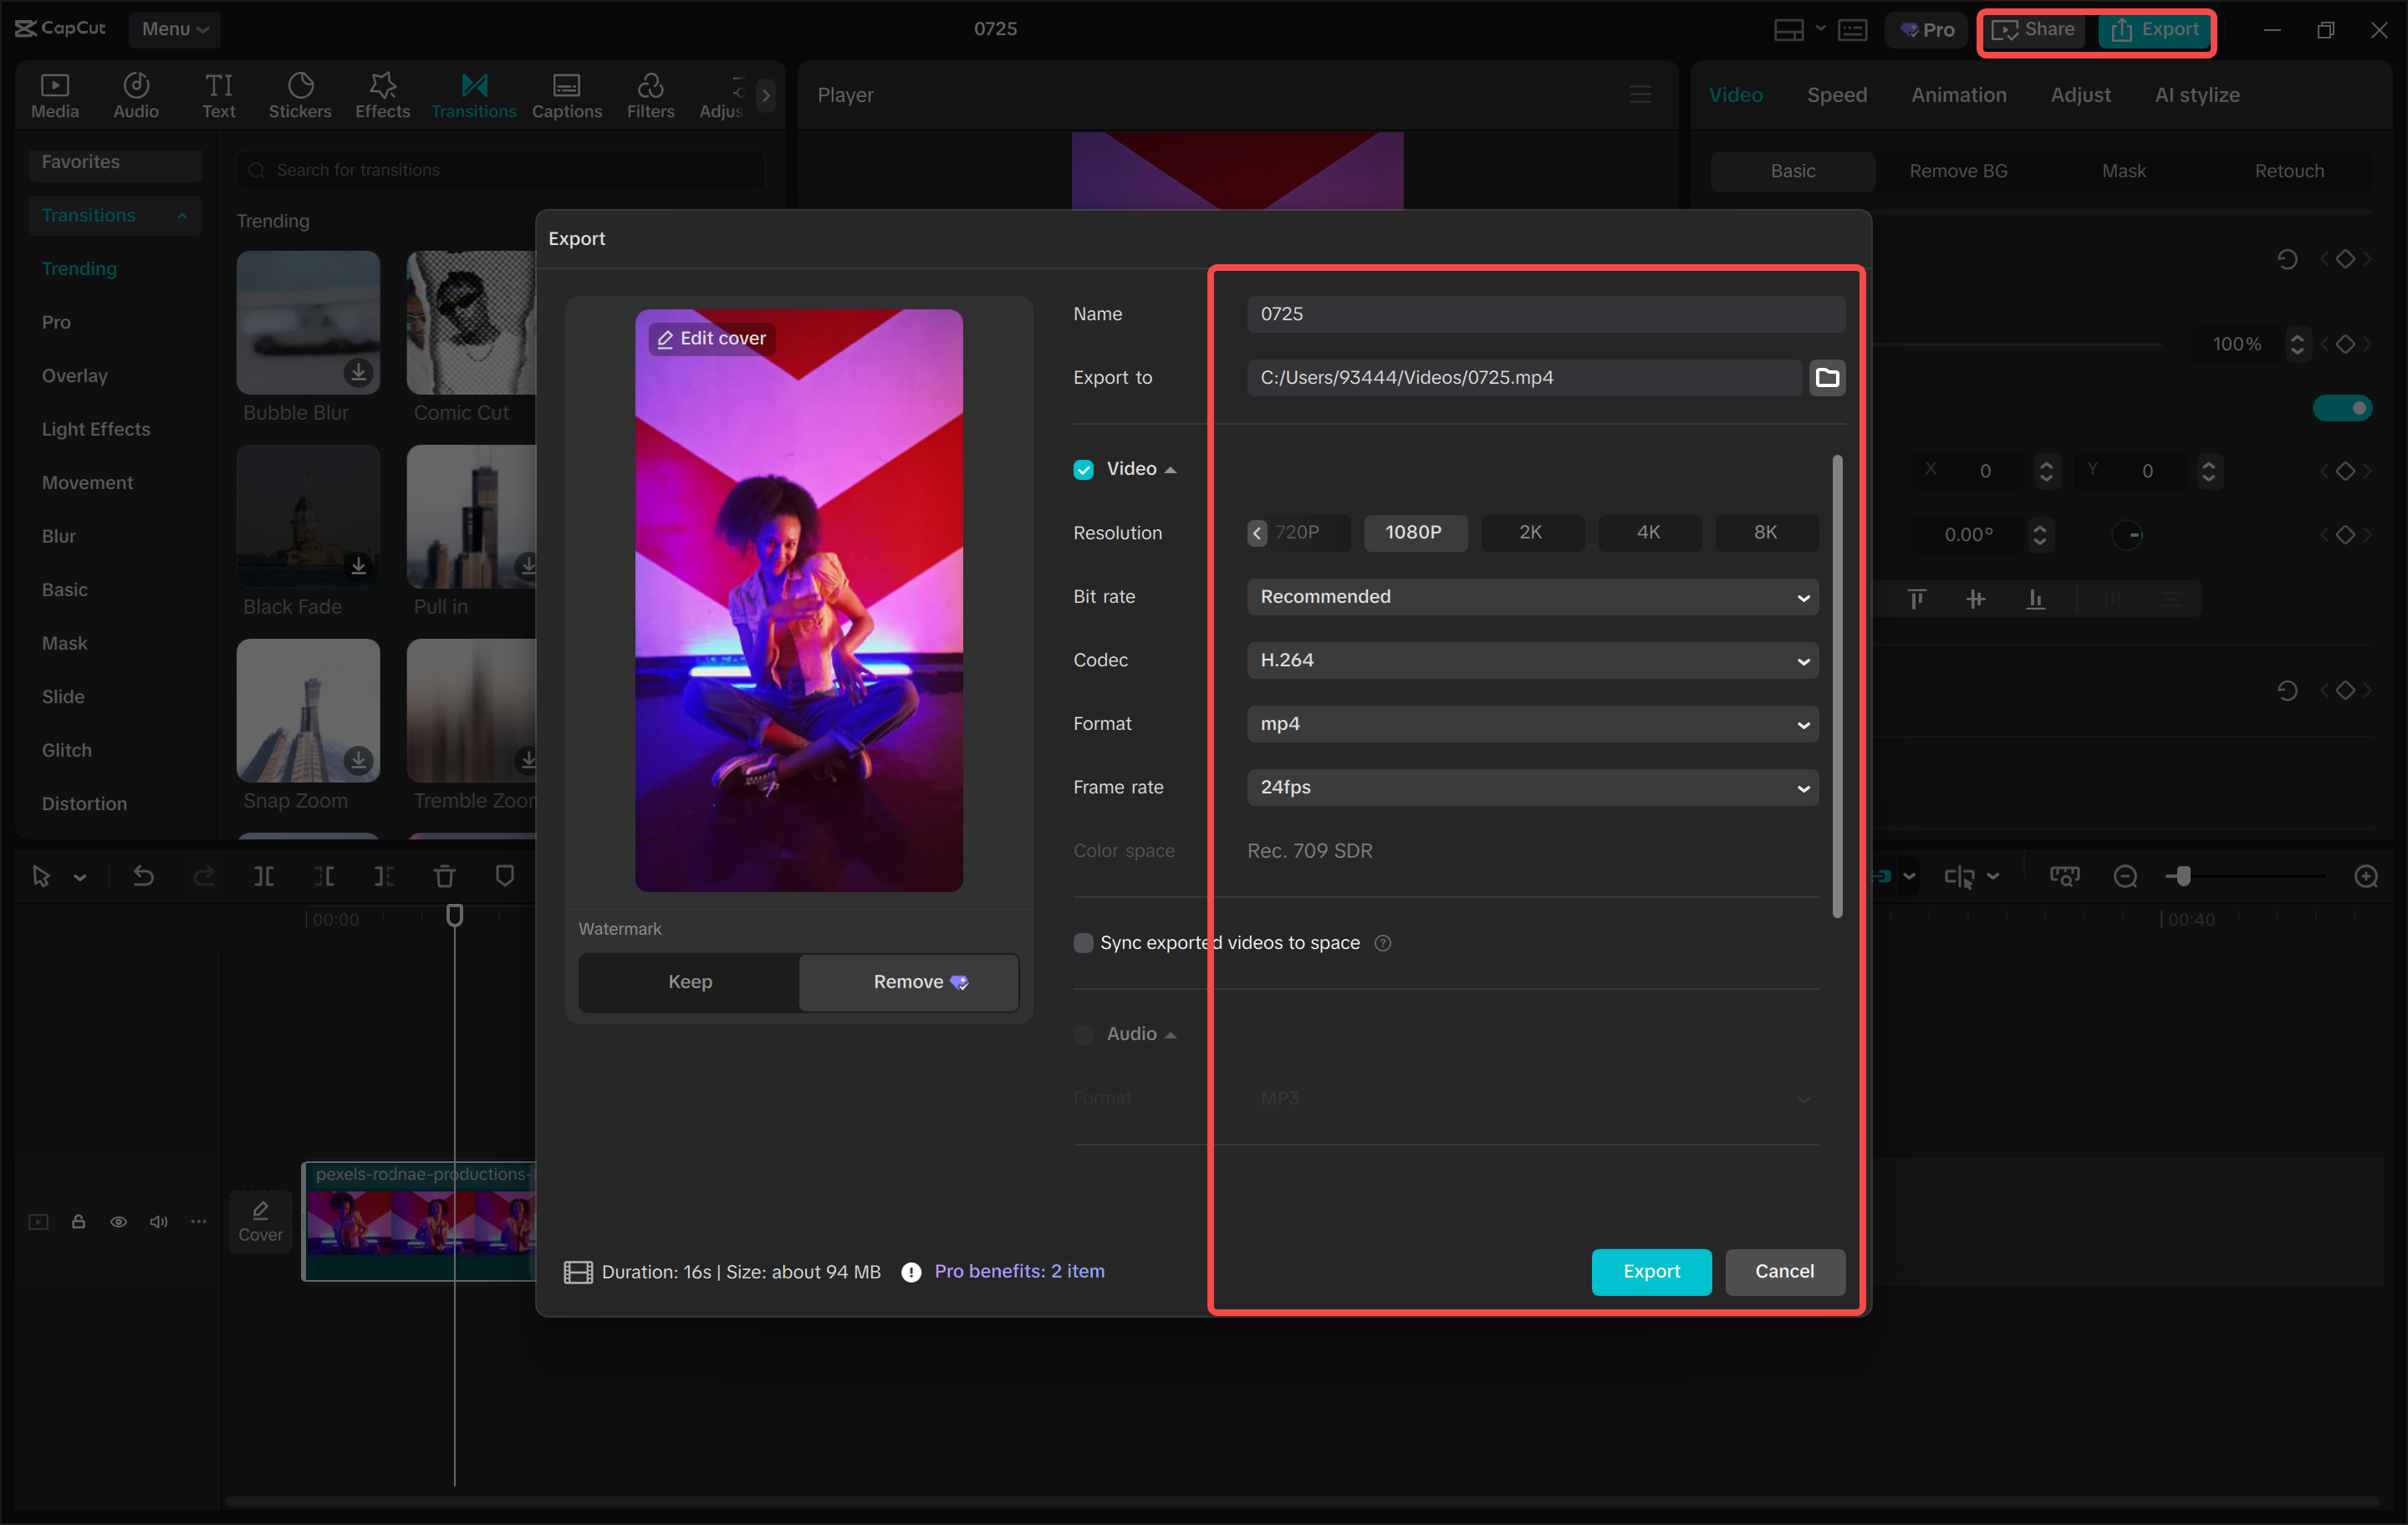2408x1525 pixels.
Task: Expand the Frame rate 24fps dropdown
Action: pyautogui.click(x=1532, y=787)
